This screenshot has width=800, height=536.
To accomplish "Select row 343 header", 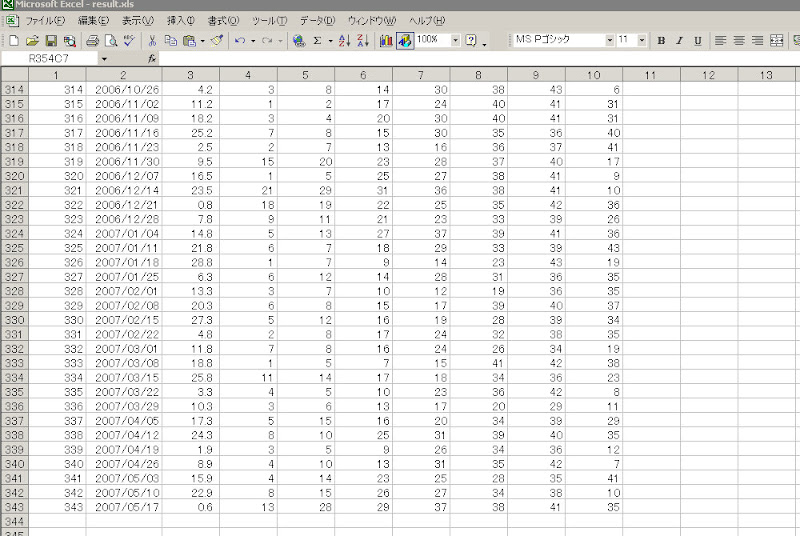I will point(14,507).
